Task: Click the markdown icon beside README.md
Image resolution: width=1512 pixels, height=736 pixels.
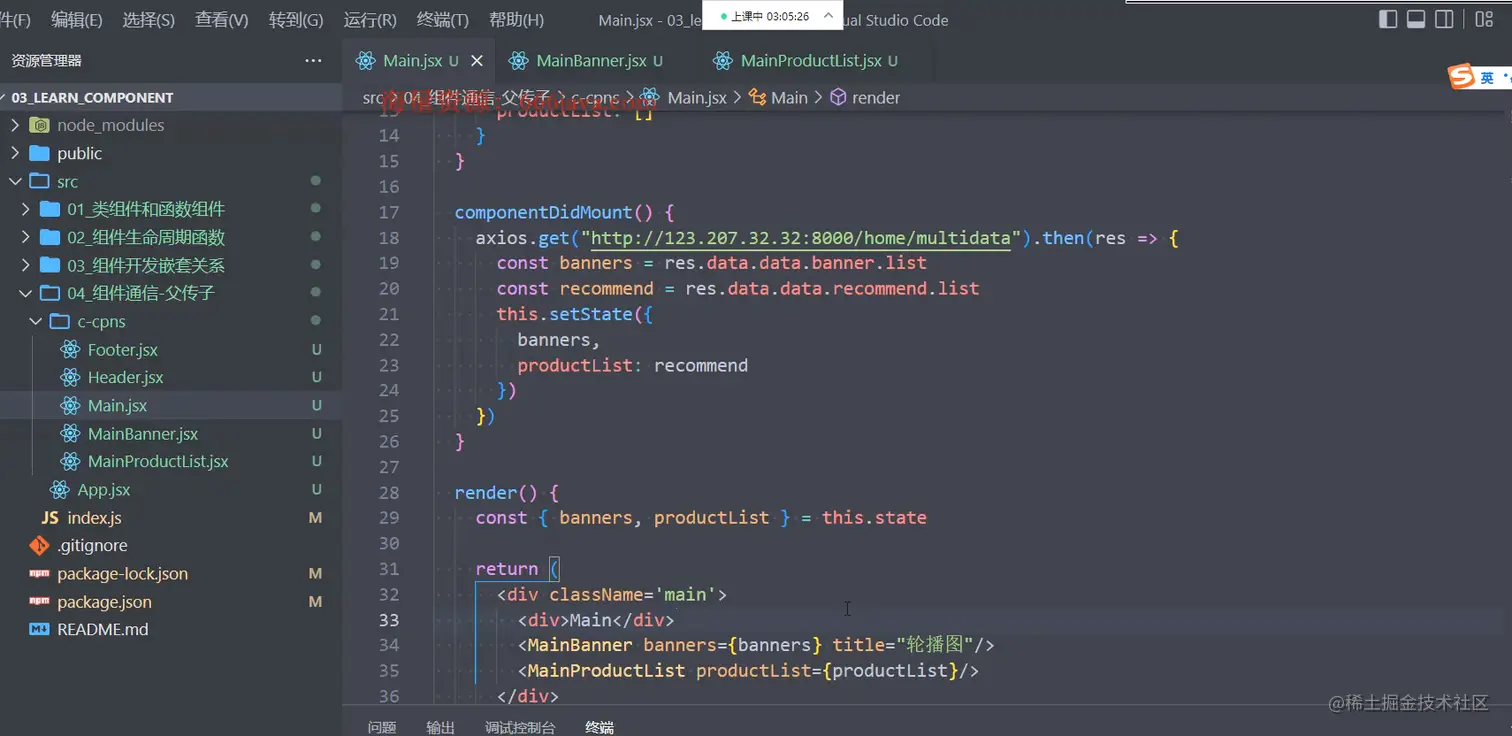Action: click(39, 630)
